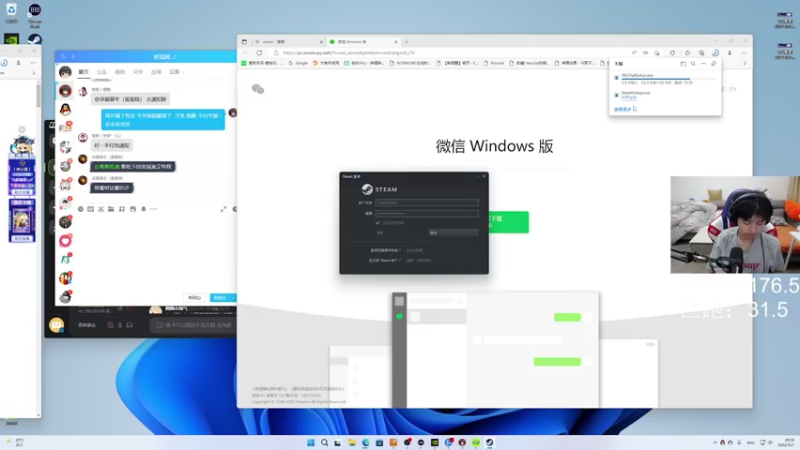This screenshot has width=800, height=450.
Task: Click the bell icon in QQ chat toolbar
Action: [x=143, y=209]
